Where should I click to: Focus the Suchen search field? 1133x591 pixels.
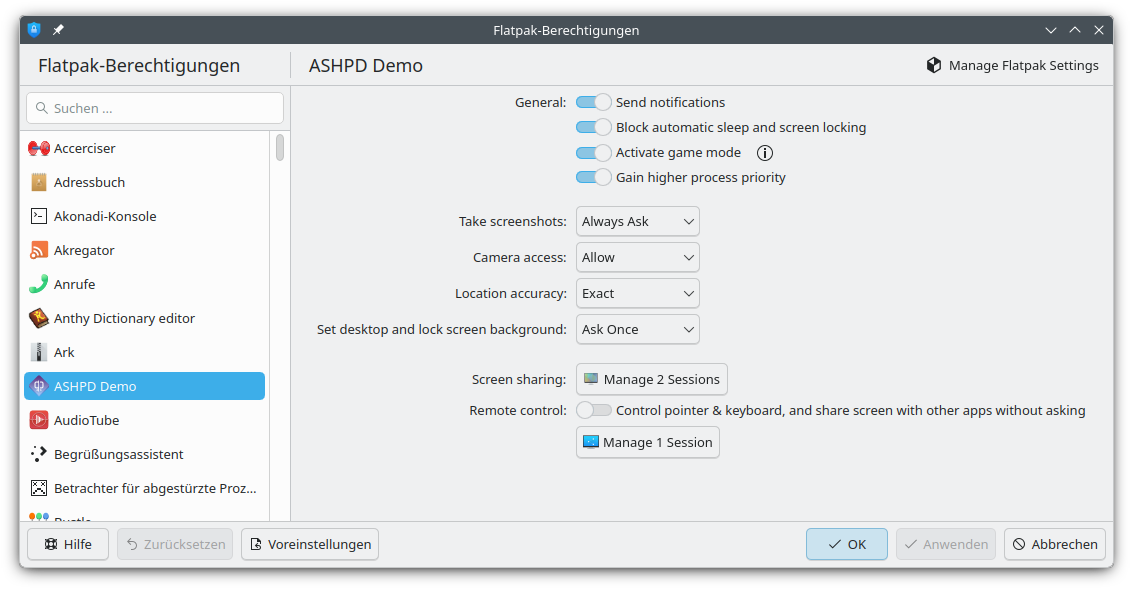pos(155,108)
